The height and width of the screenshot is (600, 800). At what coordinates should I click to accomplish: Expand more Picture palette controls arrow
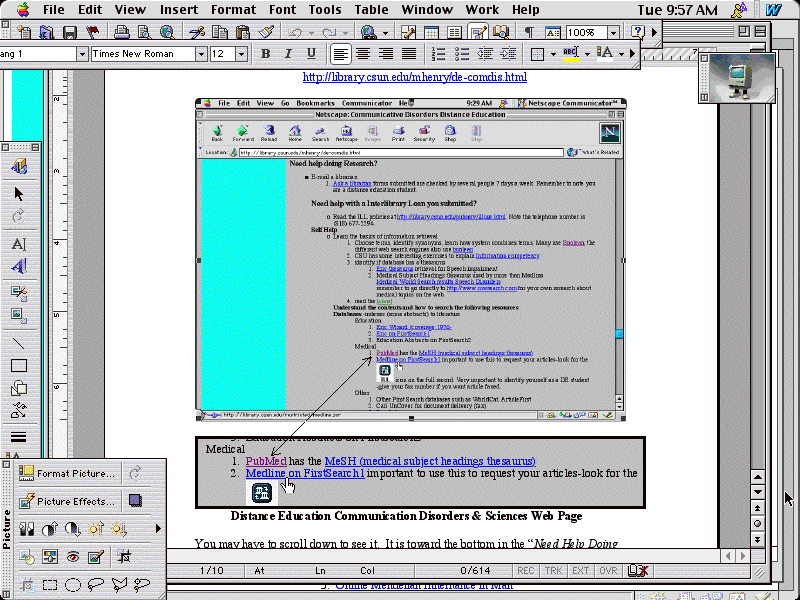click(158, 529)
